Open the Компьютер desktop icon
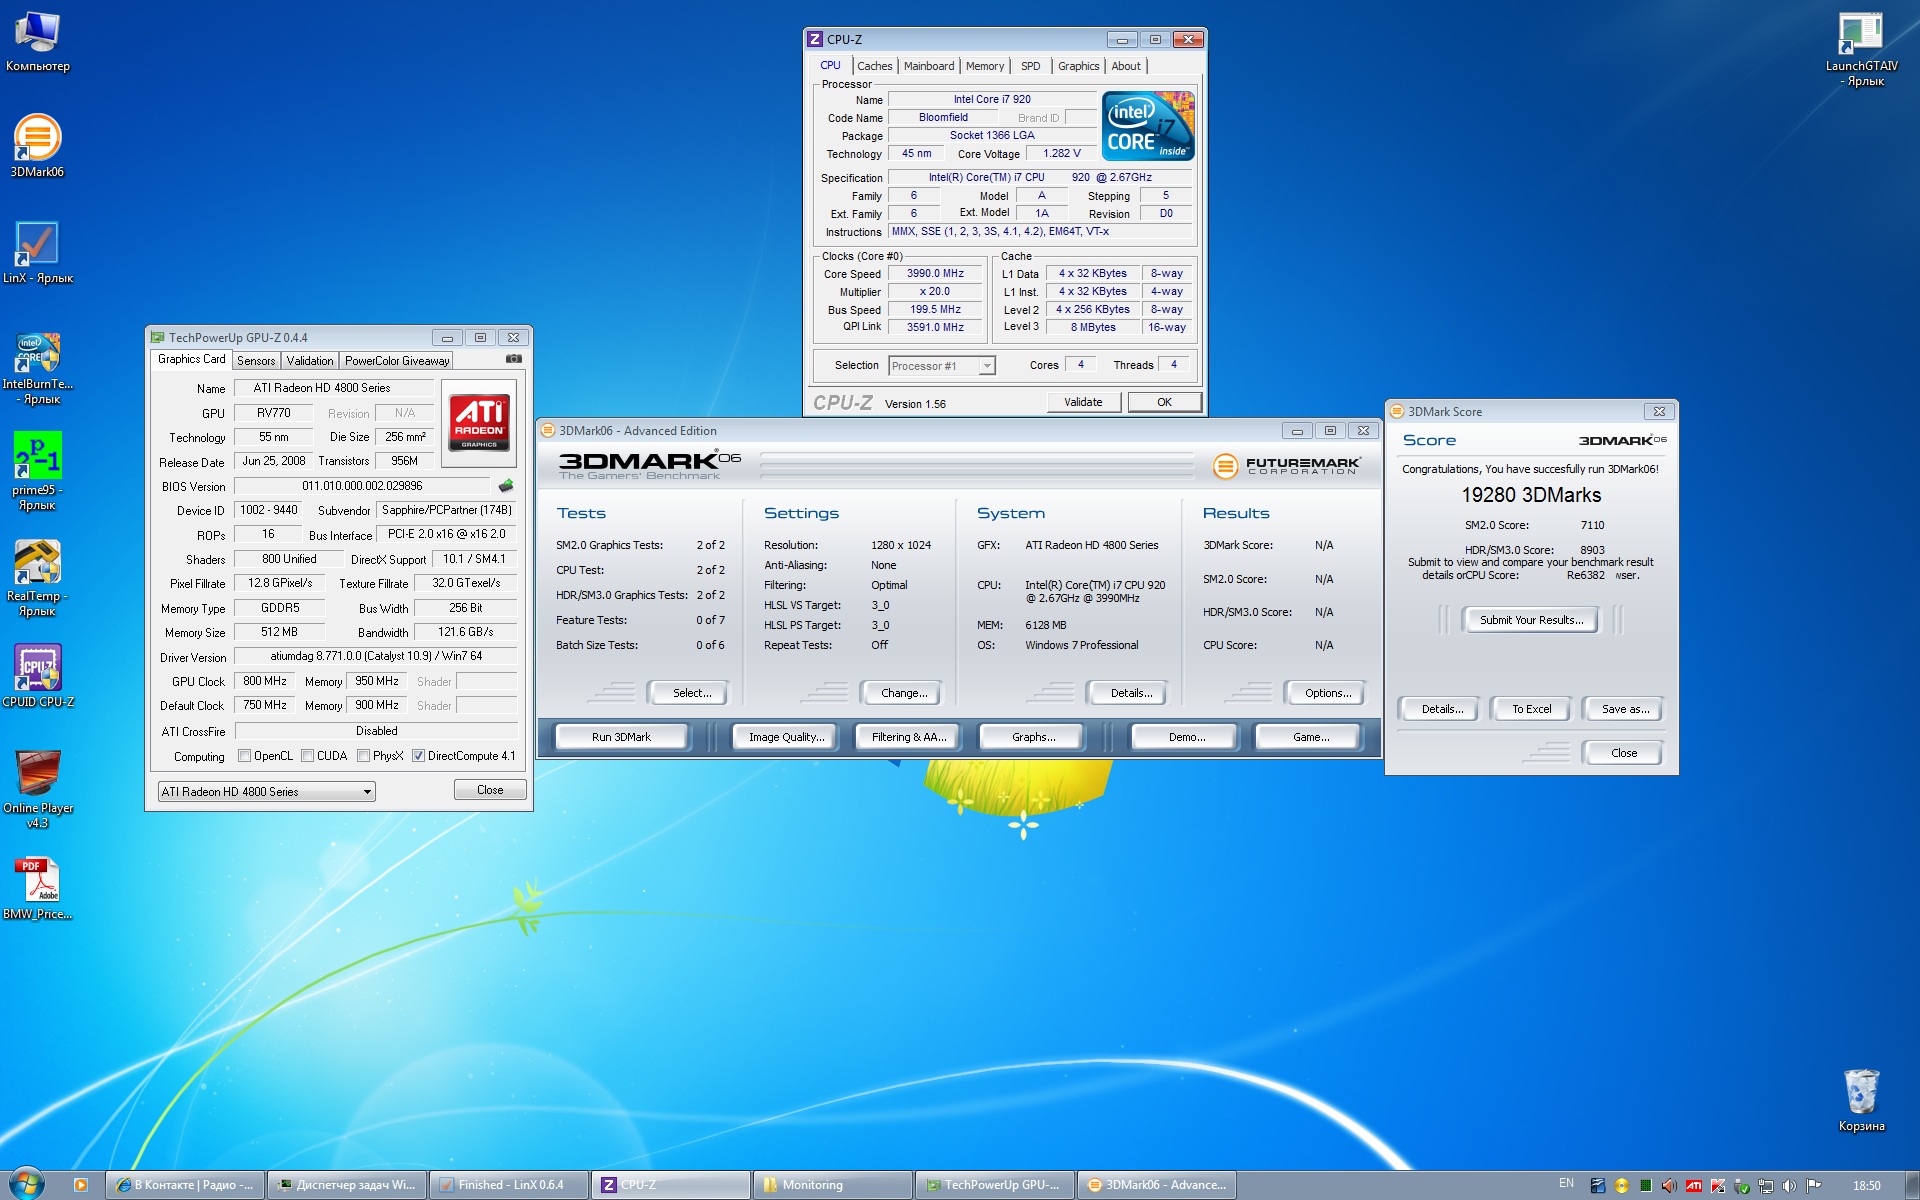The width and height of the screenshot is (1920, 1200). point(37,43)
